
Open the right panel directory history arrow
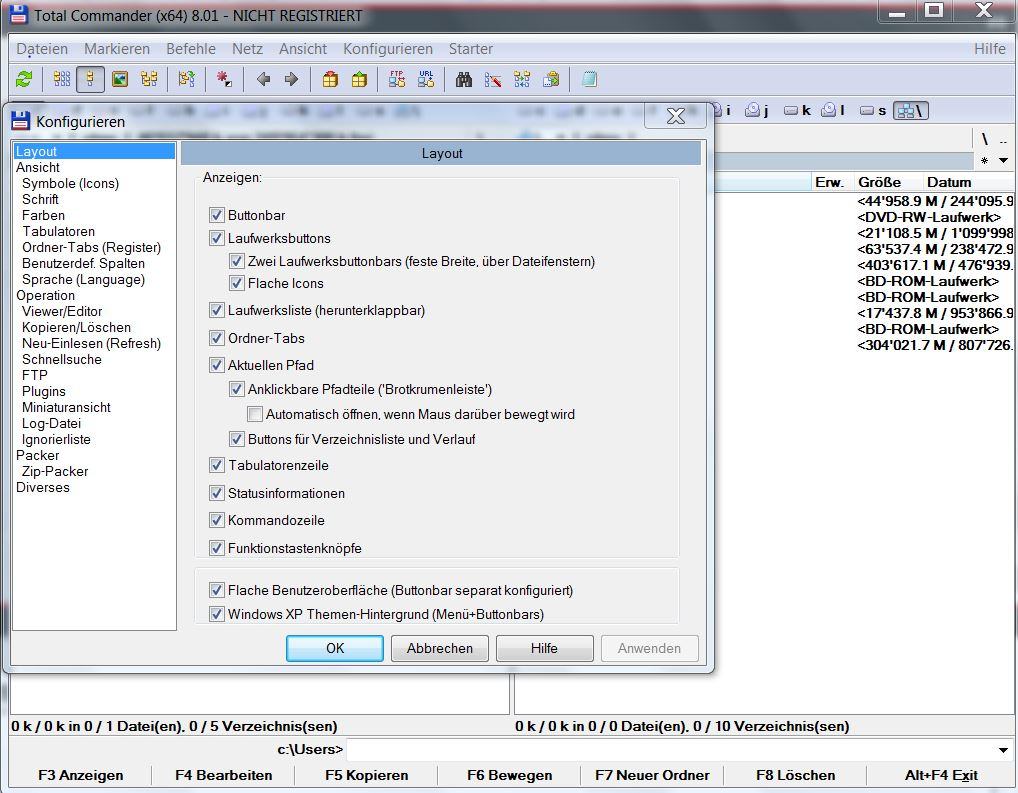point(1004,160)
